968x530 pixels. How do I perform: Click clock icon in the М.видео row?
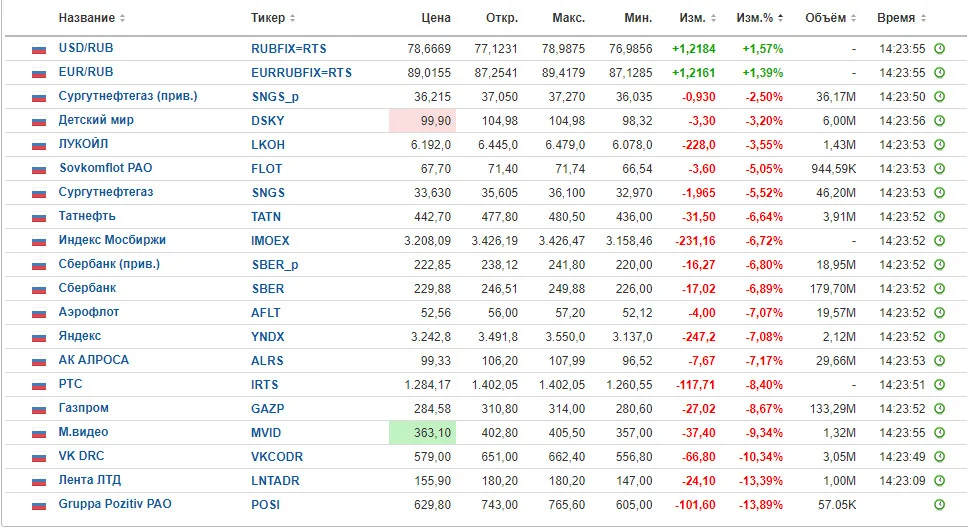point(939,433)
